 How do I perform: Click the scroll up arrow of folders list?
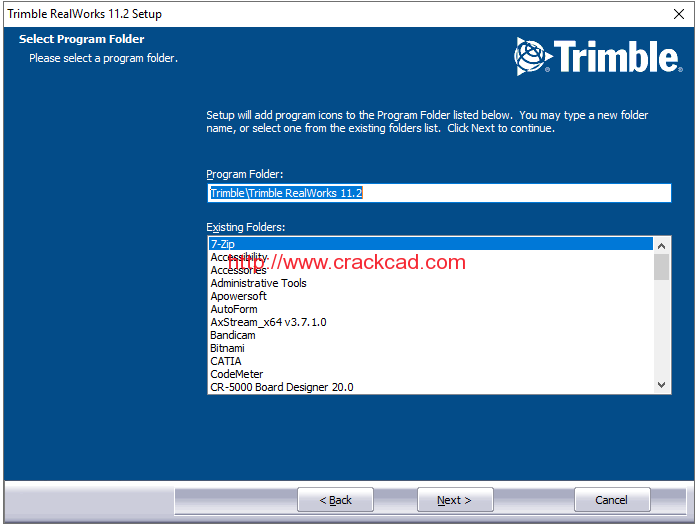[661, 246]
